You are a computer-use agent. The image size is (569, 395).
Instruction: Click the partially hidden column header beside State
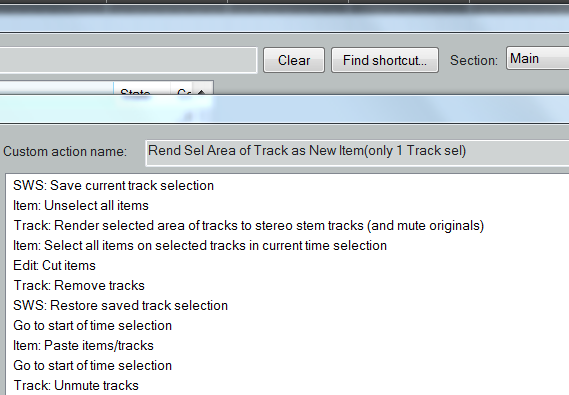[183, 89]
